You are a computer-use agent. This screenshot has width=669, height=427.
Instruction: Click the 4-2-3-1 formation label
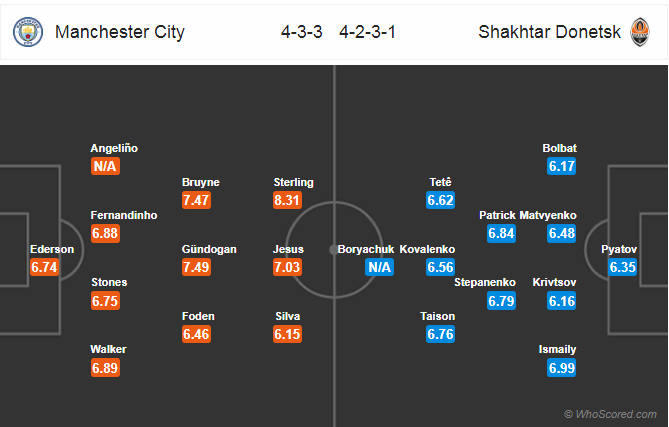367,32
